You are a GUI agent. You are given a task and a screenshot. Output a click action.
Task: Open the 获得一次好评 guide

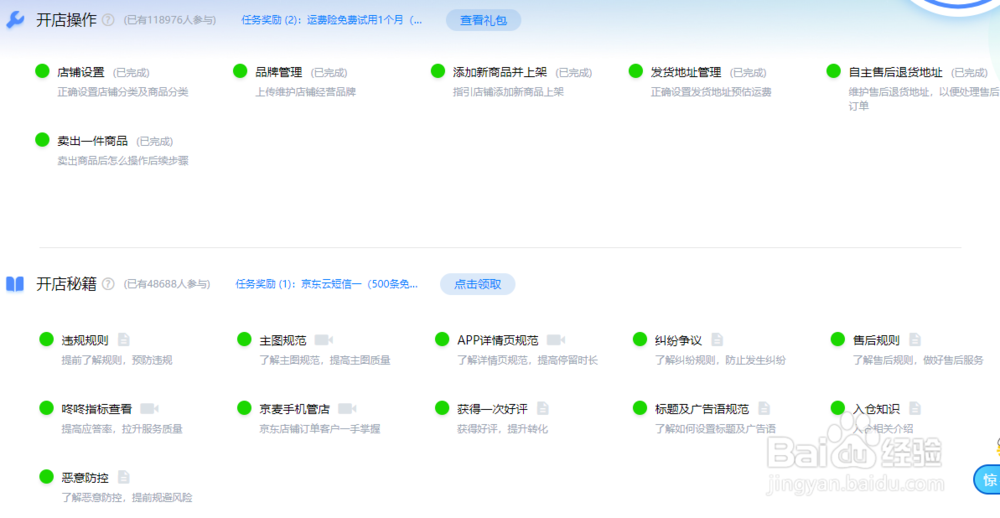[492, 409]
